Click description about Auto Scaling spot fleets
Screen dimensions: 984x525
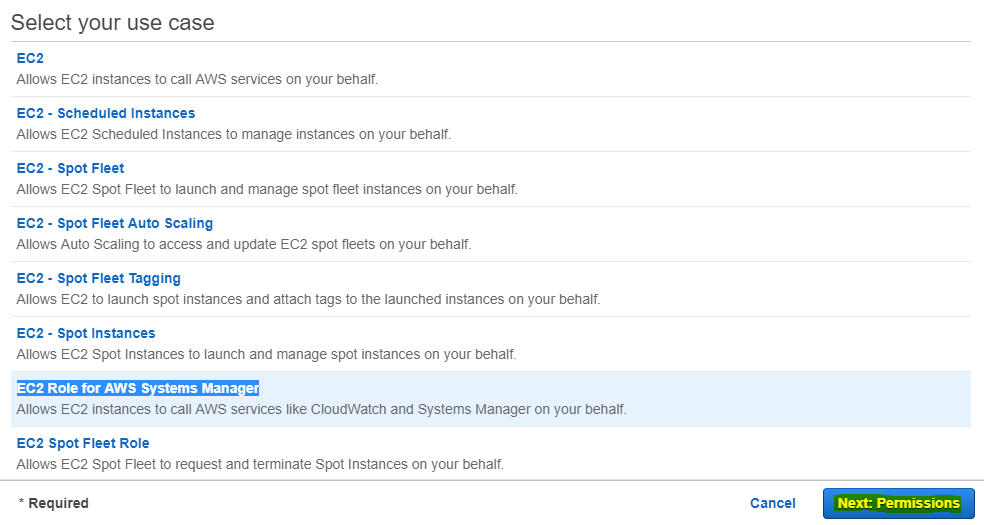[243, 245]
